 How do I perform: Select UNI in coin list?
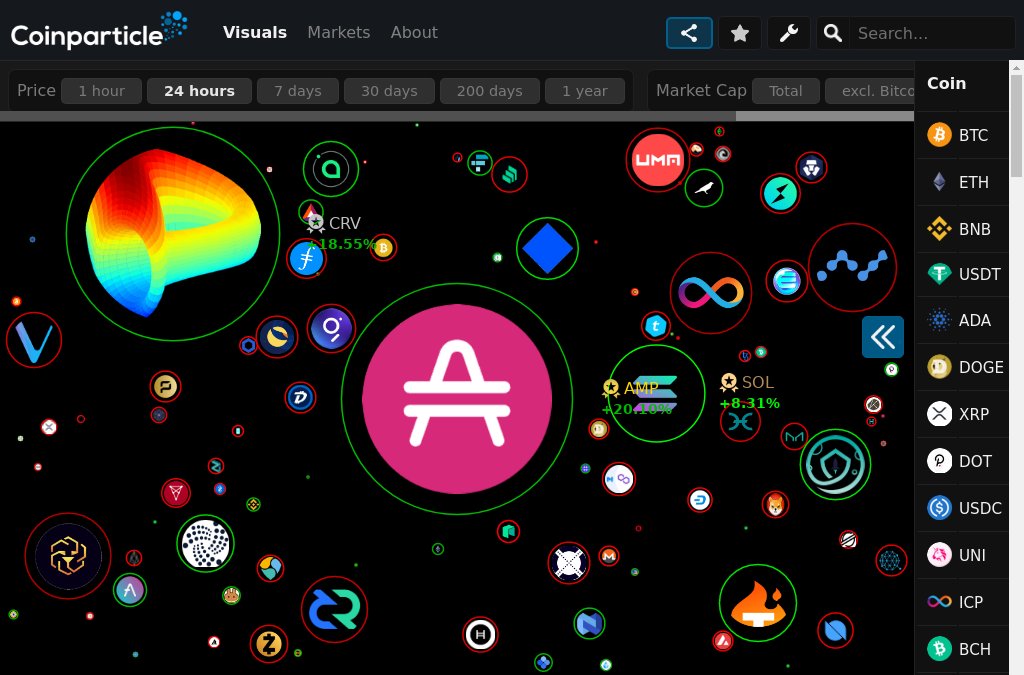coord(962,555)
